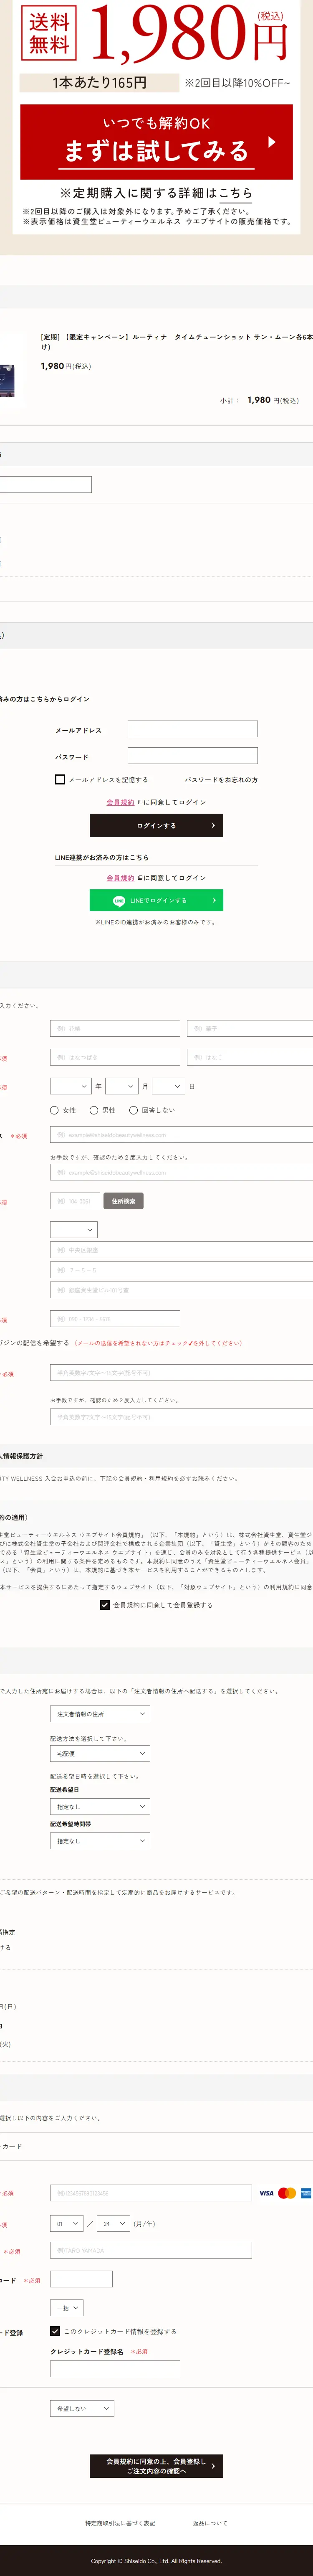The width and height of the screenshot is (313, 2576).
Task: Open 返品について footer link
Action: pyautogui.click(x=210, y=2523)
